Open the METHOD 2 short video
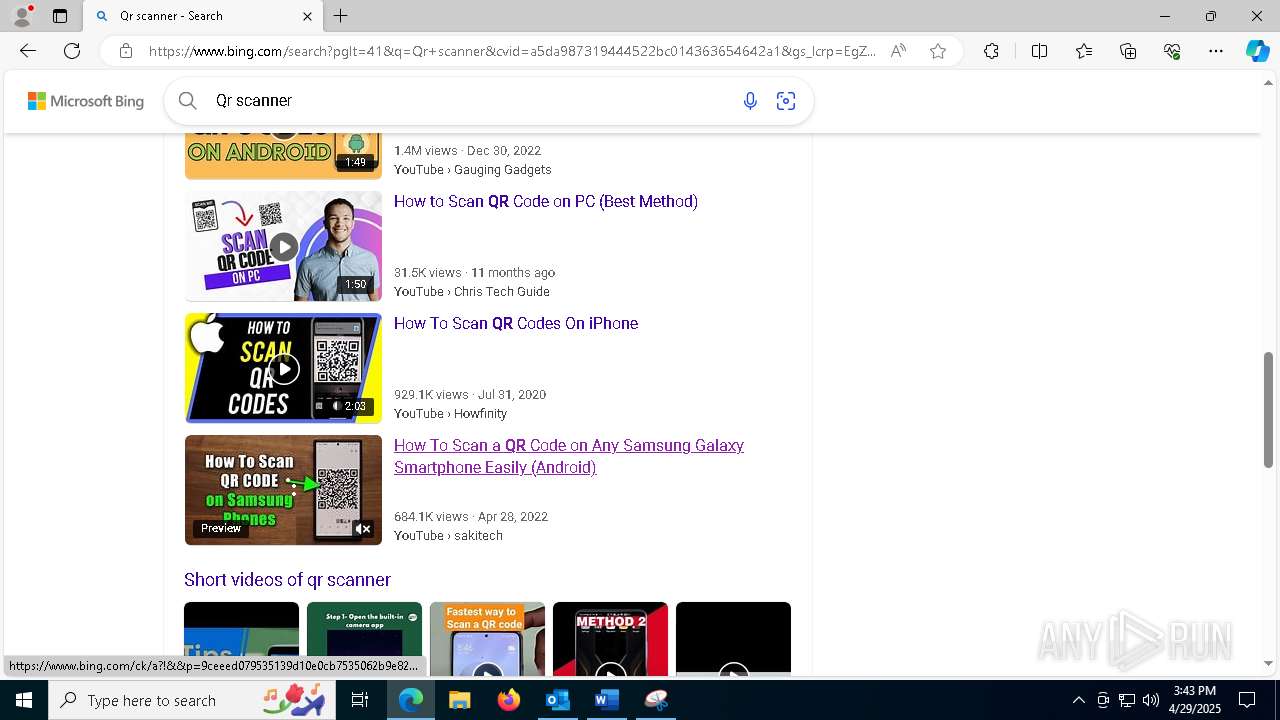 610,638
